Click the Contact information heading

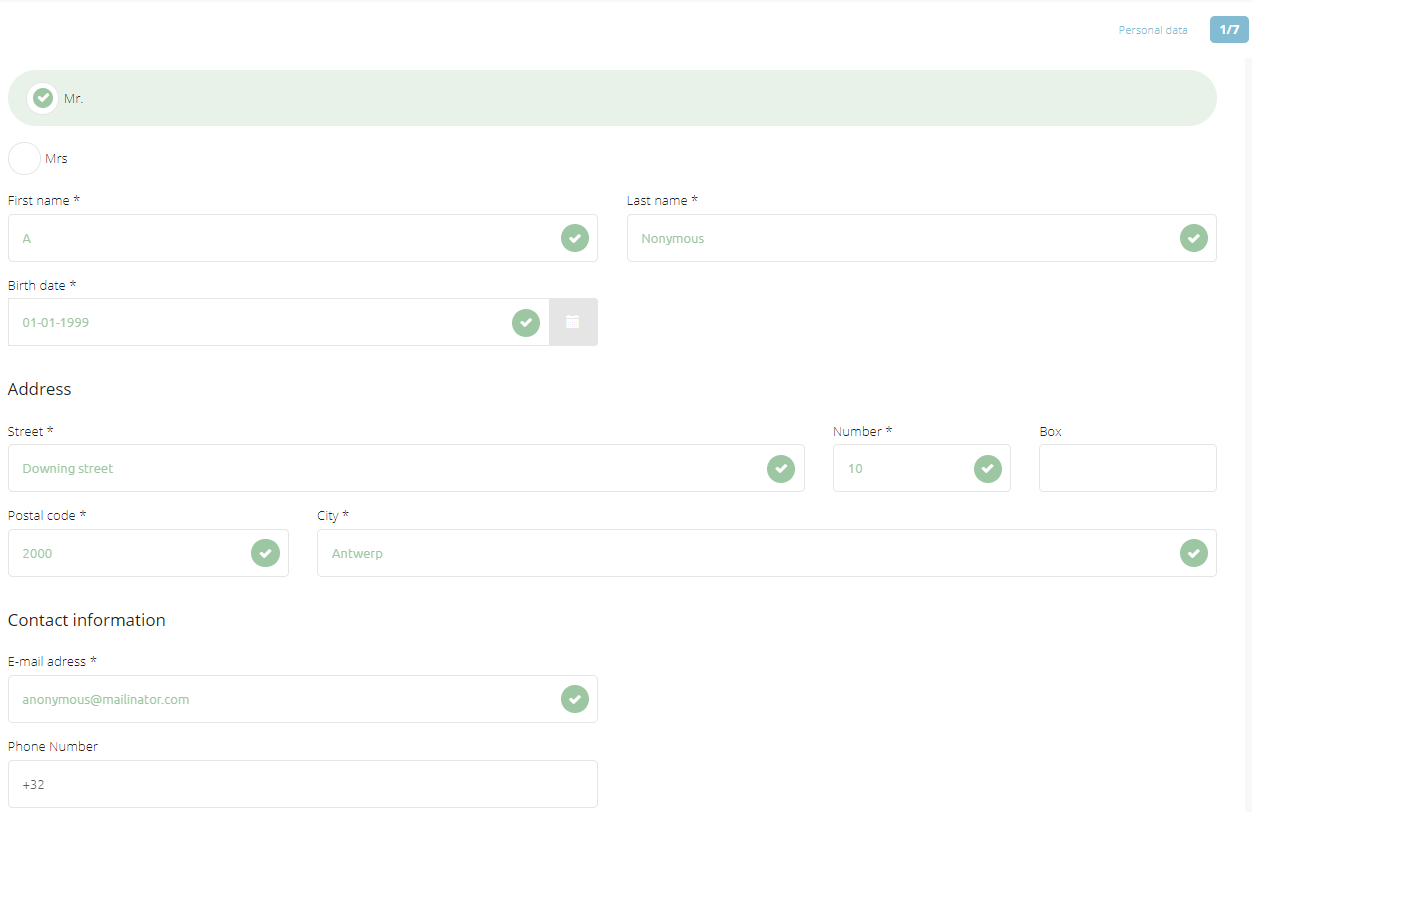click(87, 620)
